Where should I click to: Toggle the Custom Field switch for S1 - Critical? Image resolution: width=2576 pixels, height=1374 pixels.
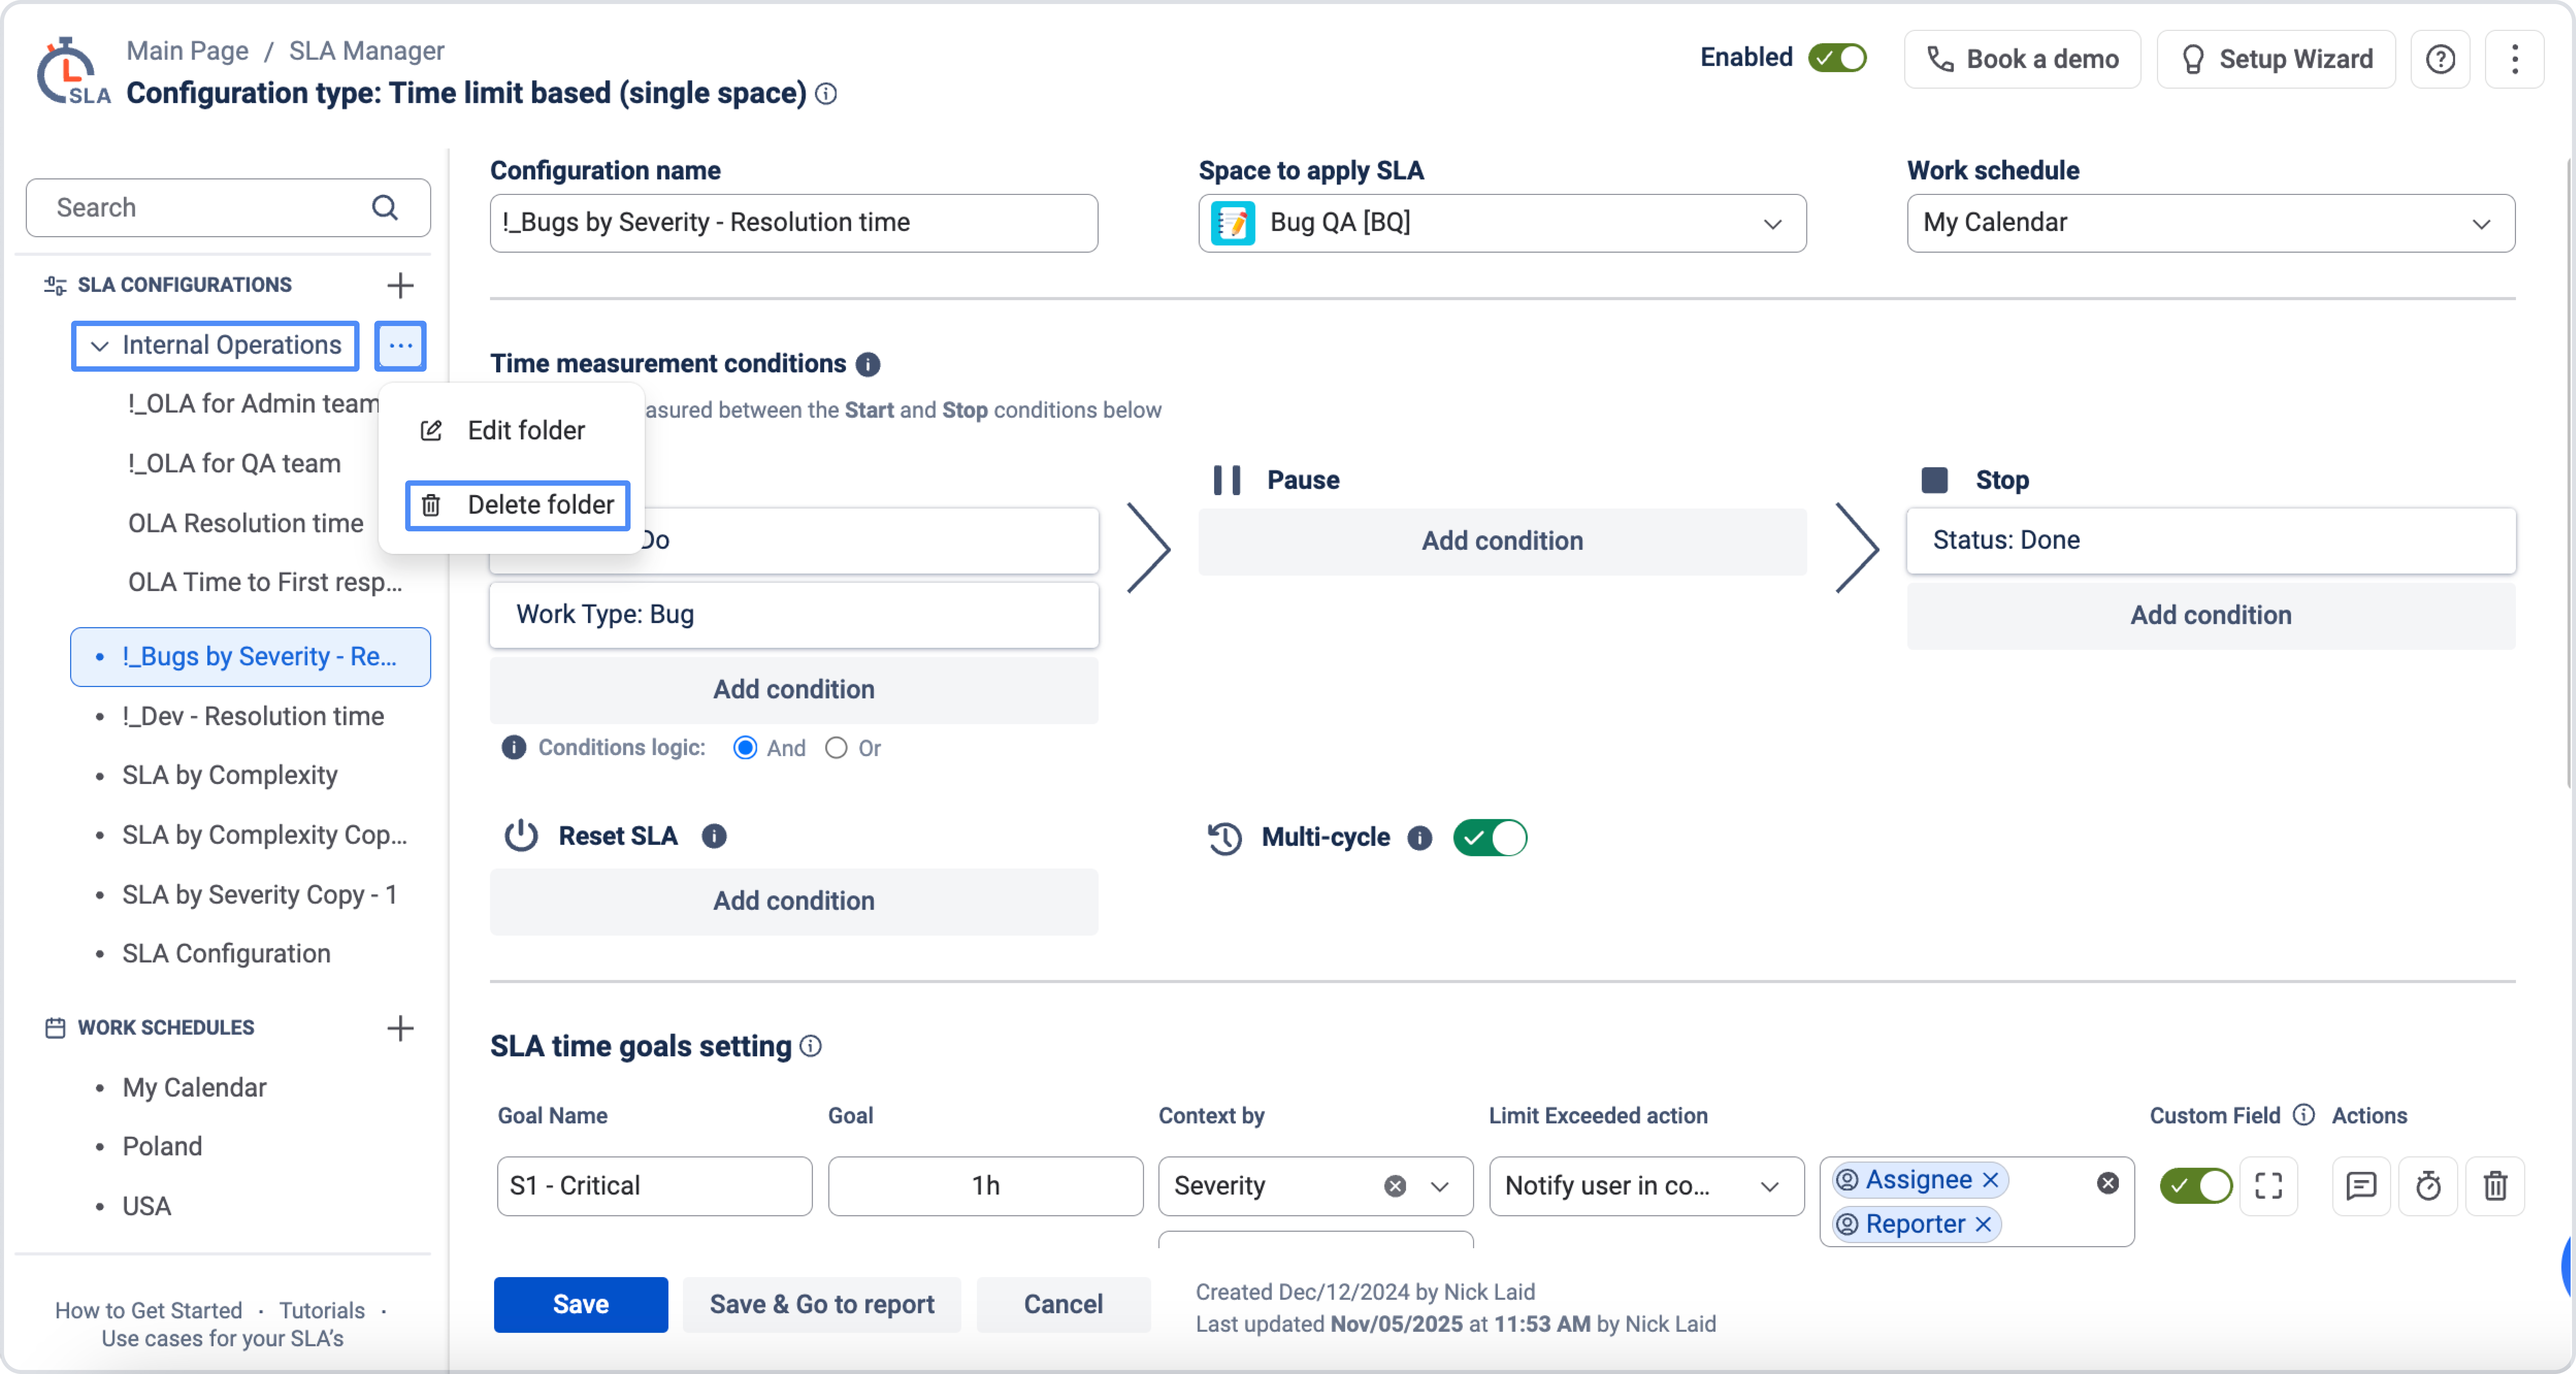[2196, 1186]
